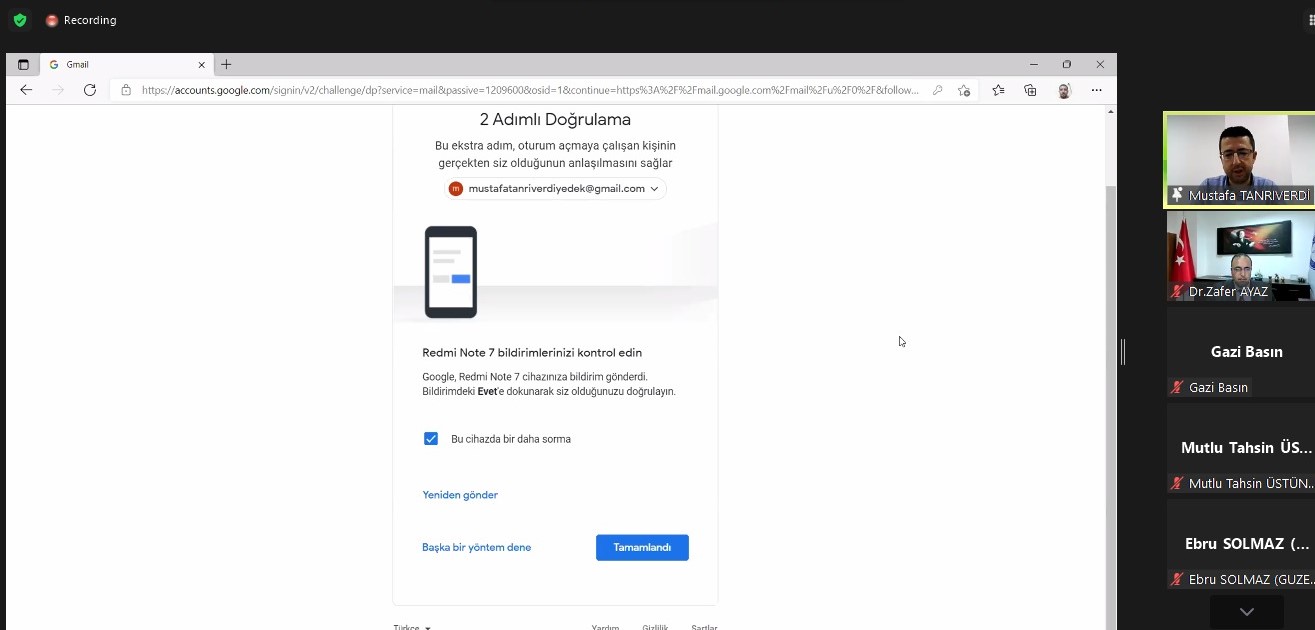The width and height of the screenshot is (1315, 630).
Task: Open the tab actions menu icon
Action: coord(23,64)
